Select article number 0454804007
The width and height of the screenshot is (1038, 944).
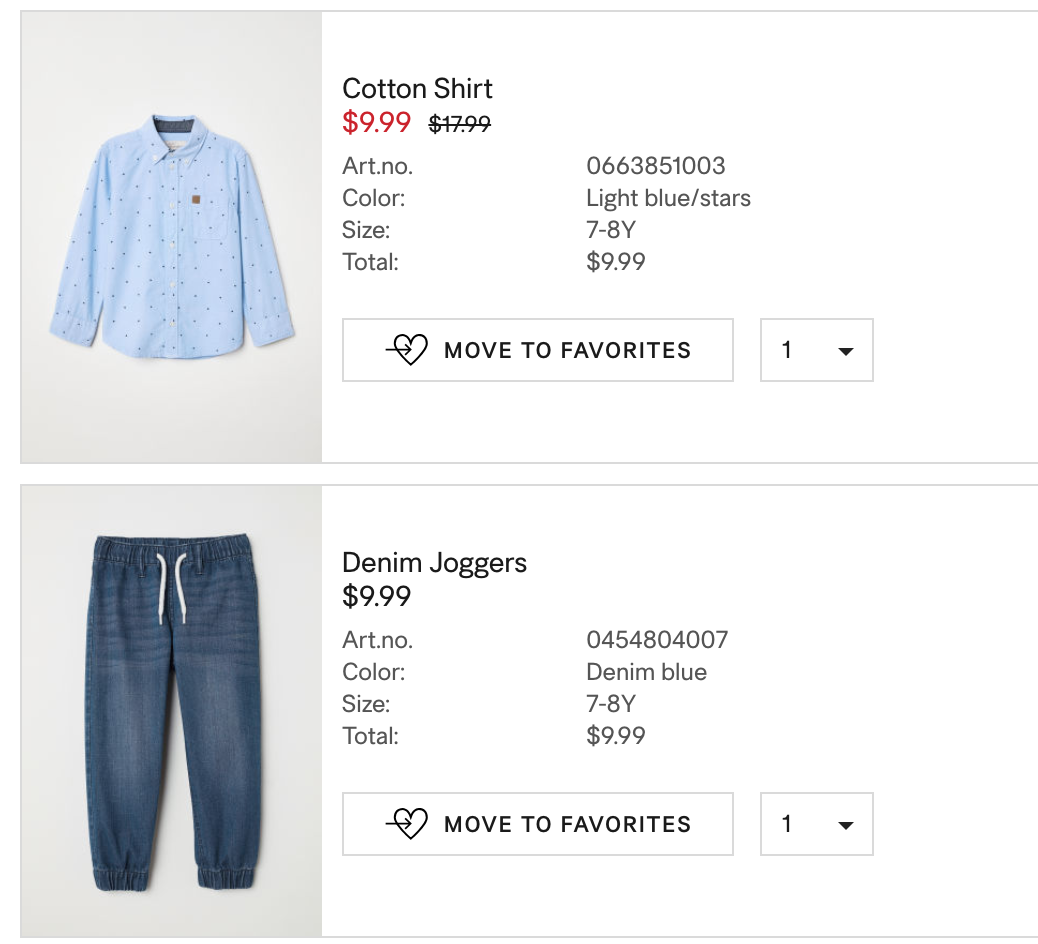(657, 640)
